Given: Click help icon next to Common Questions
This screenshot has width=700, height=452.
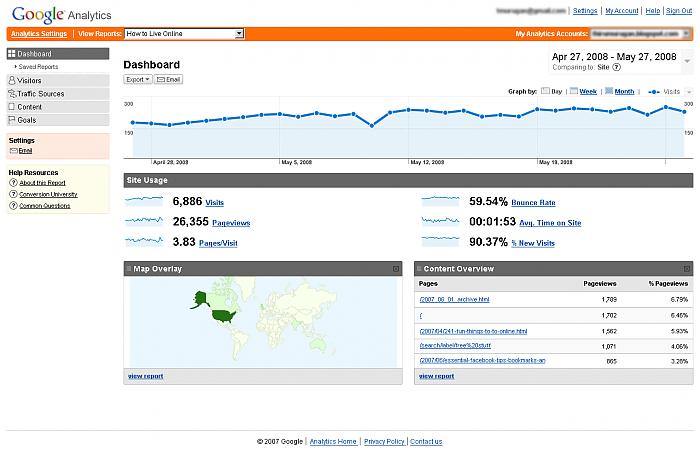Looking at the screenshot, I should [13, 205].
